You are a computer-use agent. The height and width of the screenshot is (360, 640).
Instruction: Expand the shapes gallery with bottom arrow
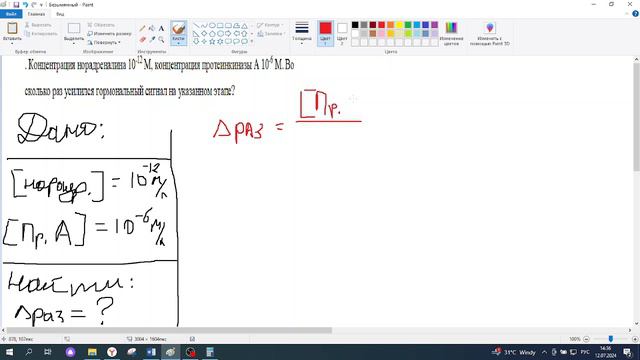[x=252, y=41]
